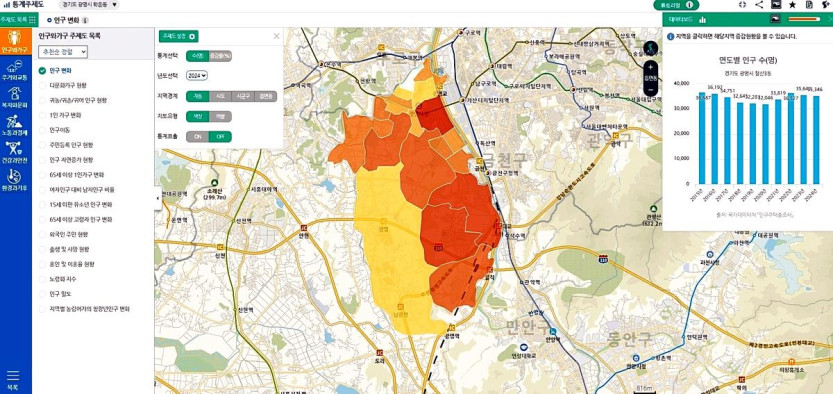Image resolution: width=833 pixels, height=394 pixels.
Task: Click the 튜토리얼 tutorial button
Action: 676,5
